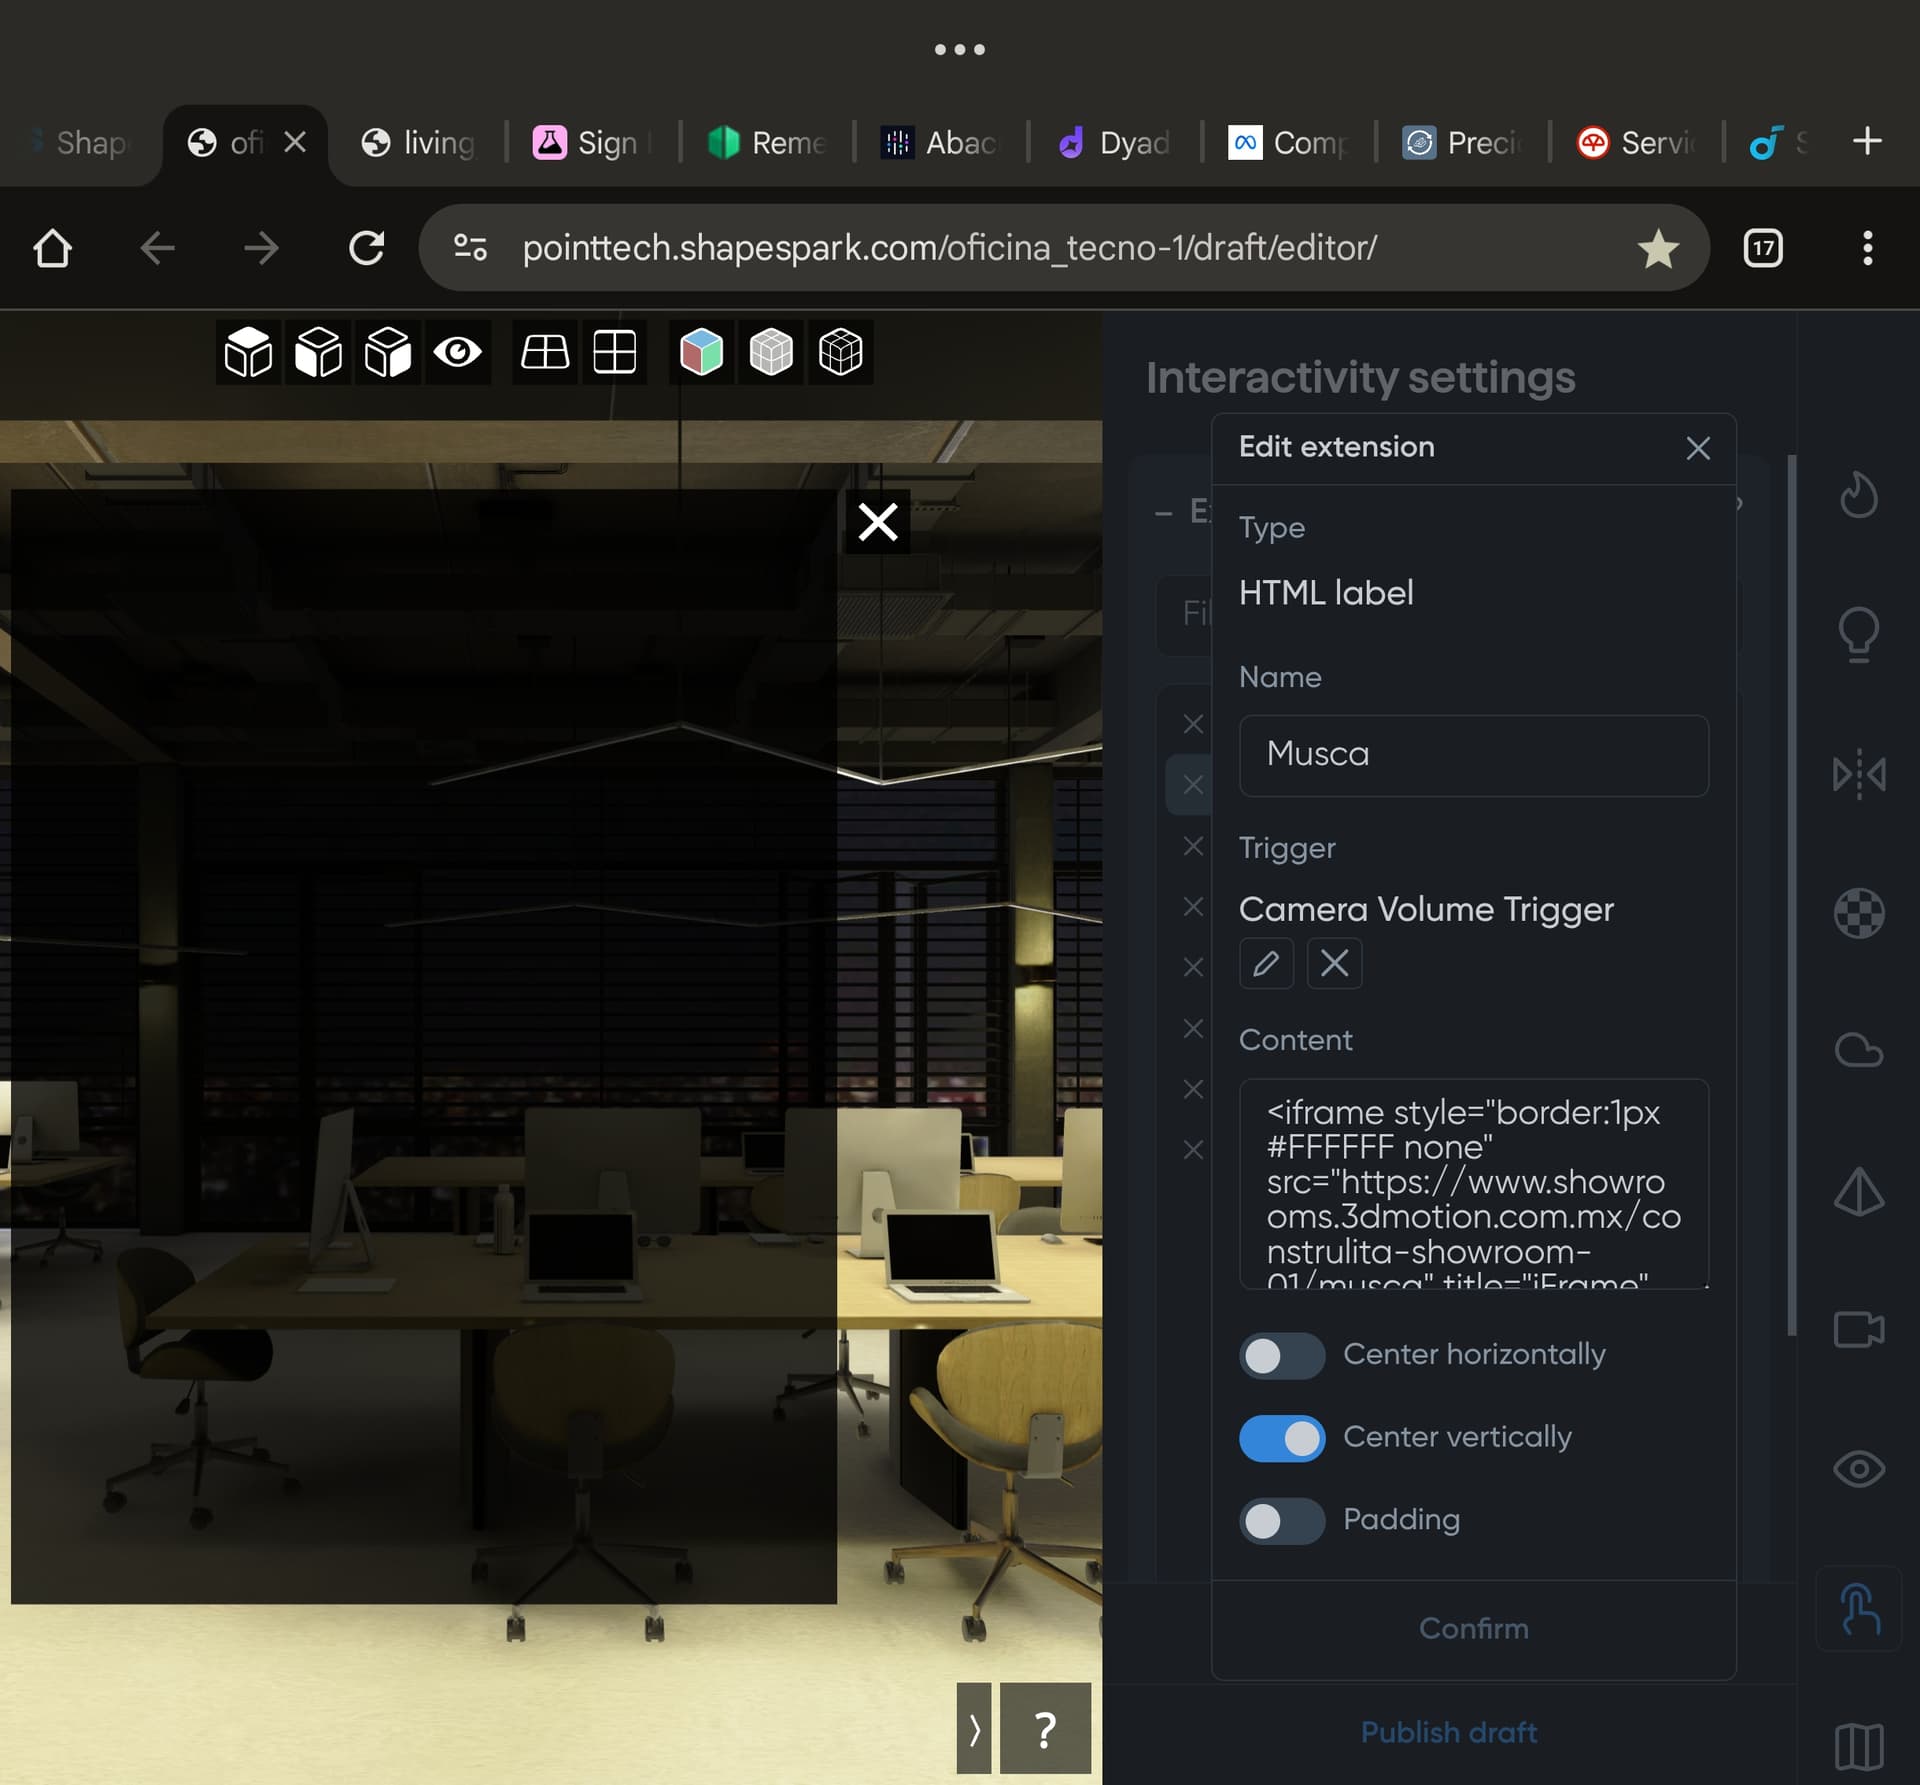Open the lightbulb lights panel in sidebar

pos(1858,634)
